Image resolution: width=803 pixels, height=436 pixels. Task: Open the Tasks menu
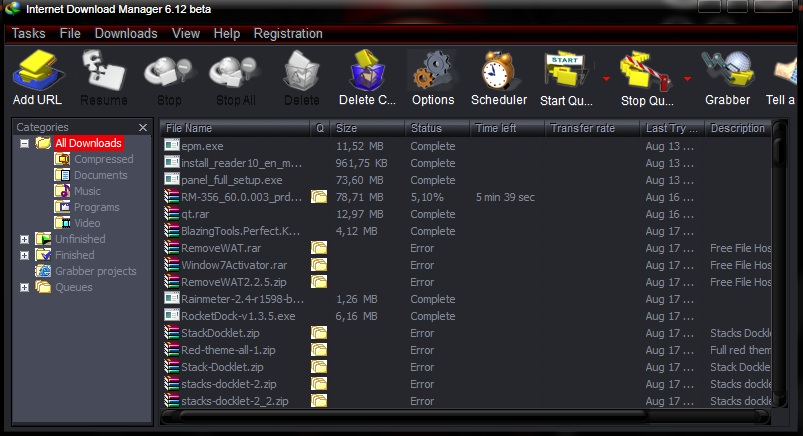point(29,33)
